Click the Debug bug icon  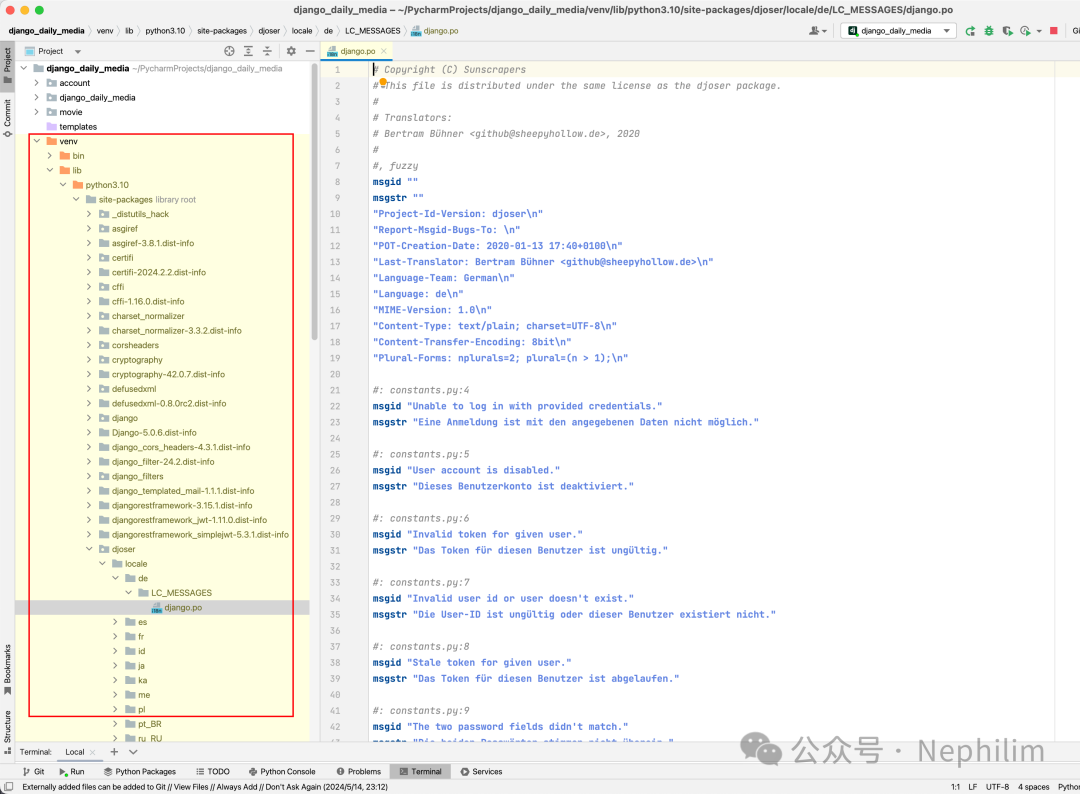point(989,31)
